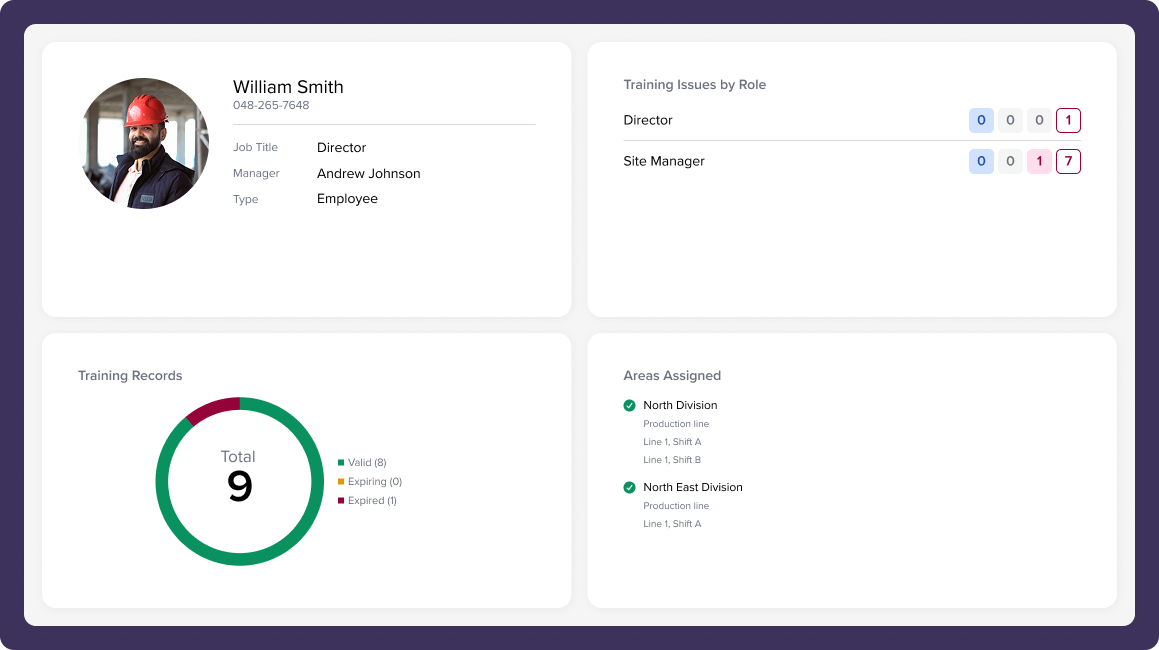This screenshot has width=1159, height=650.
Task: Click Site Manager's red outlined badge showing 7
Action: (x=1068, y=162)
